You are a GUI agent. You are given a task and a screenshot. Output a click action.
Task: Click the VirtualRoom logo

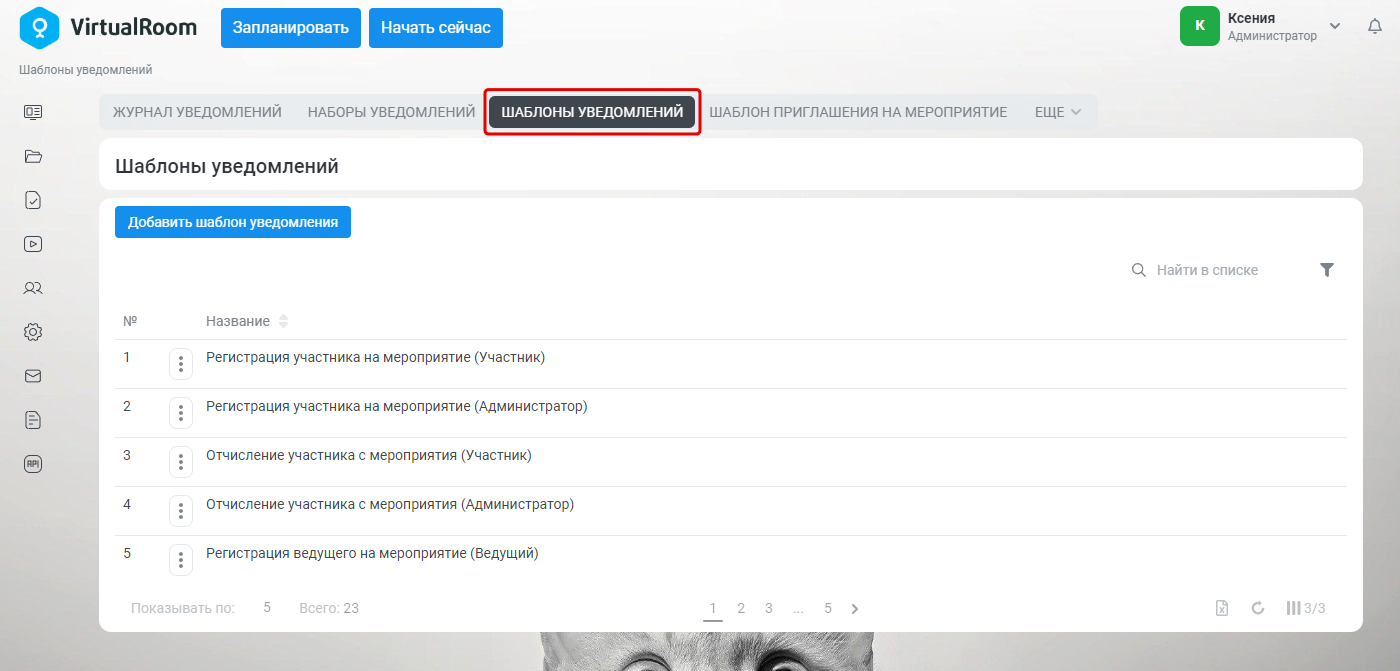pos(108,27)
